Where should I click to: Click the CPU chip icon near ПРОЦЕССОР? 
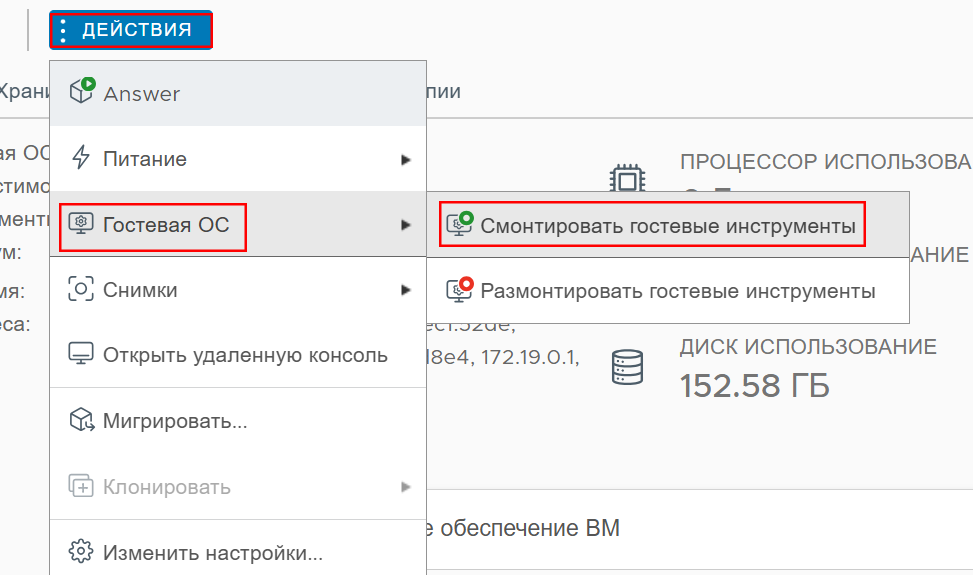pos(627,179)
